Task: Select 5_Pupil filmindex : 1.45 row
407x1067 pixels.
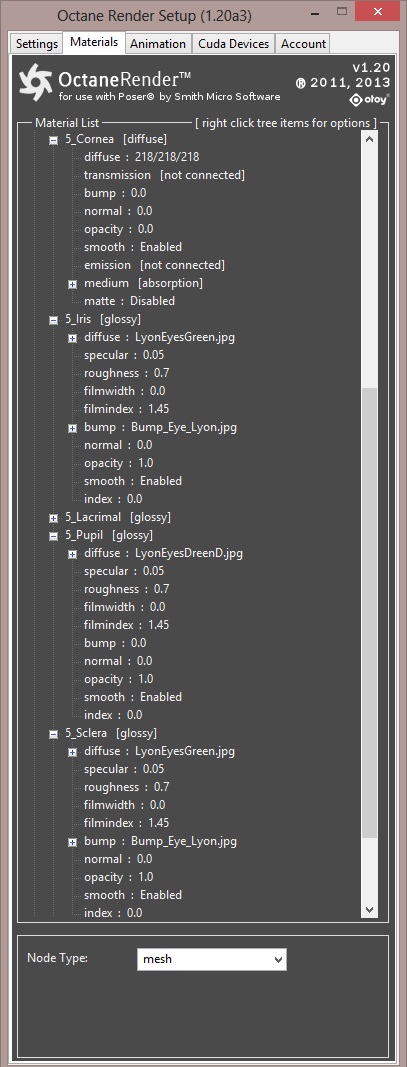Action: click(x=127, y=625)
